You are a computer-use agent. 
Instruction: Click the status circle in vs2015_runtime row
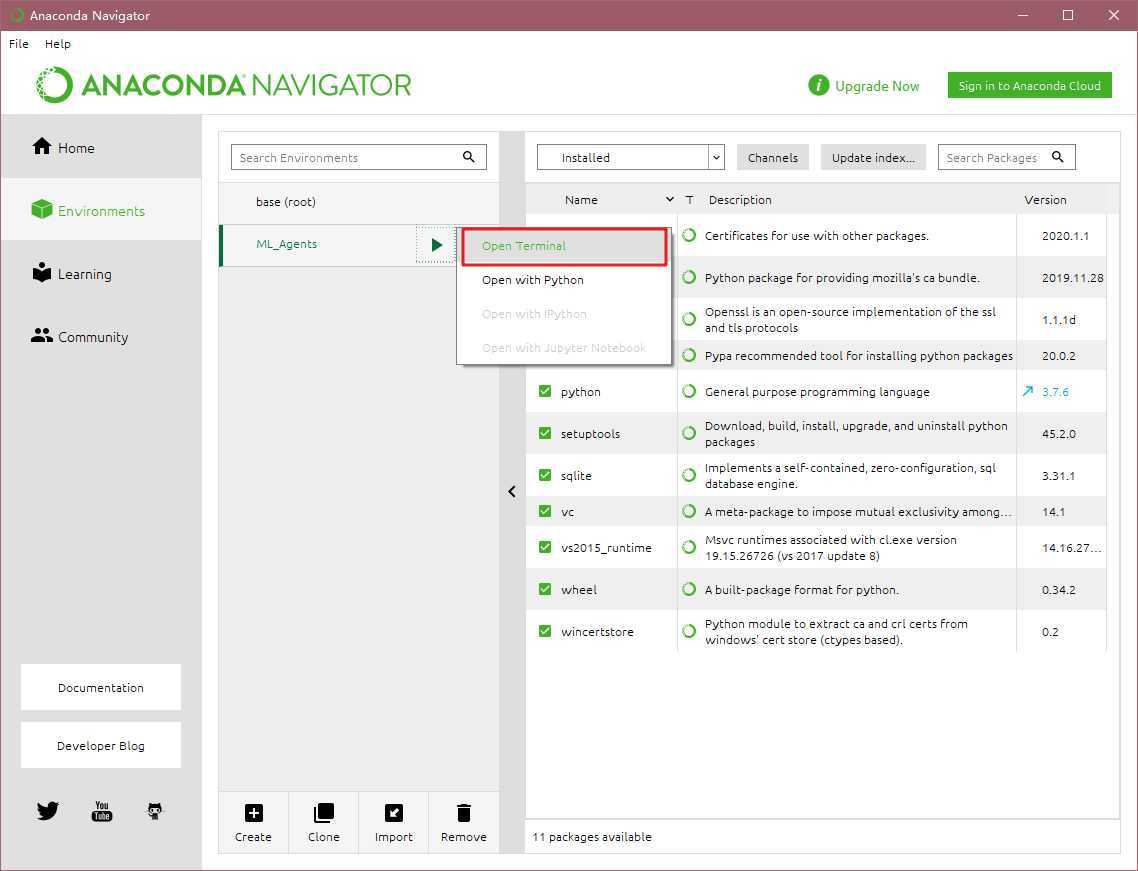pos(689,547)
